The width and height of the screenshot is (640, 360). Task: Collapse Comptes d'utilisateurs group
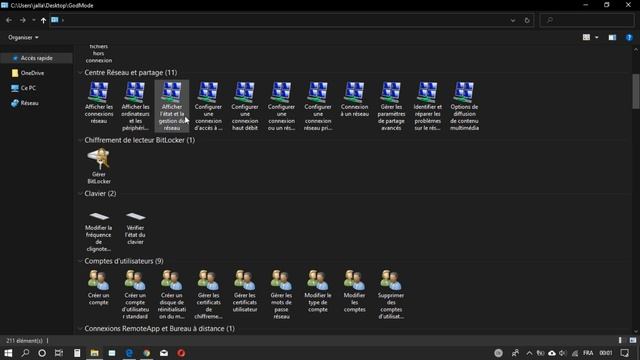tap(80, 261)
